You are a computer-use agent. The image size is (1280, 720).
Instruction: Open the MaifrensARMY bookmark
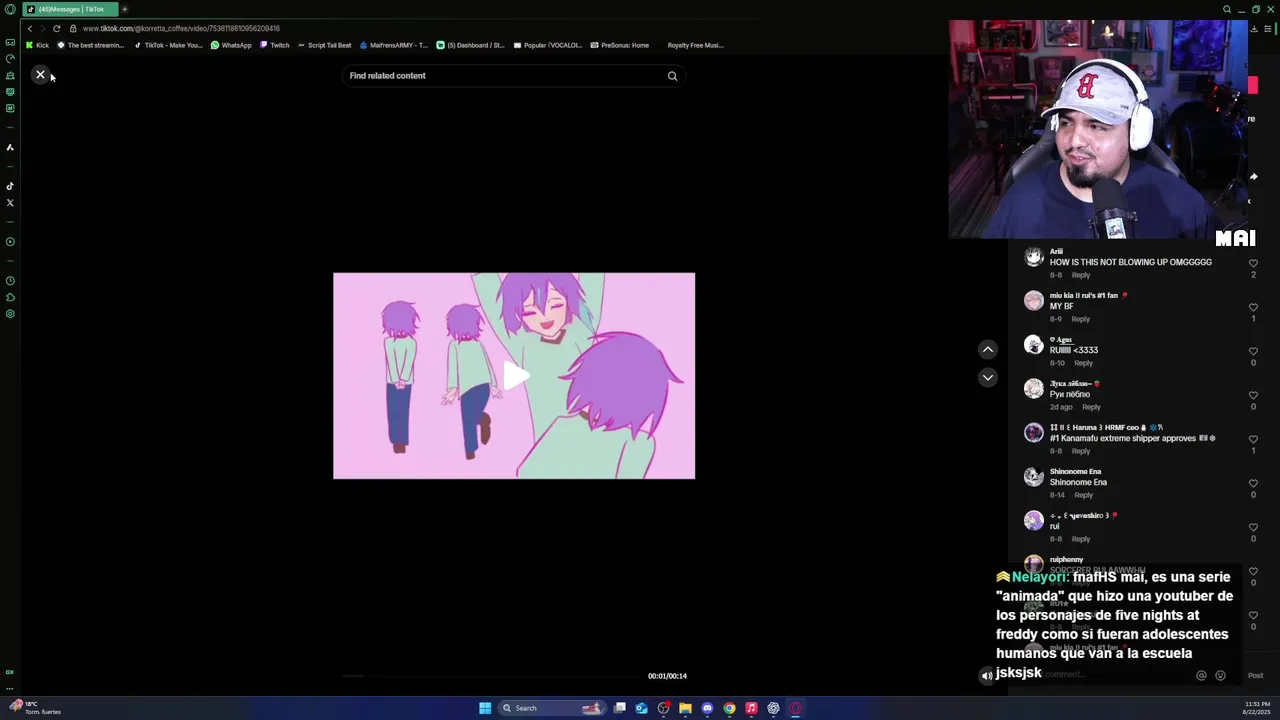(393, 45)
